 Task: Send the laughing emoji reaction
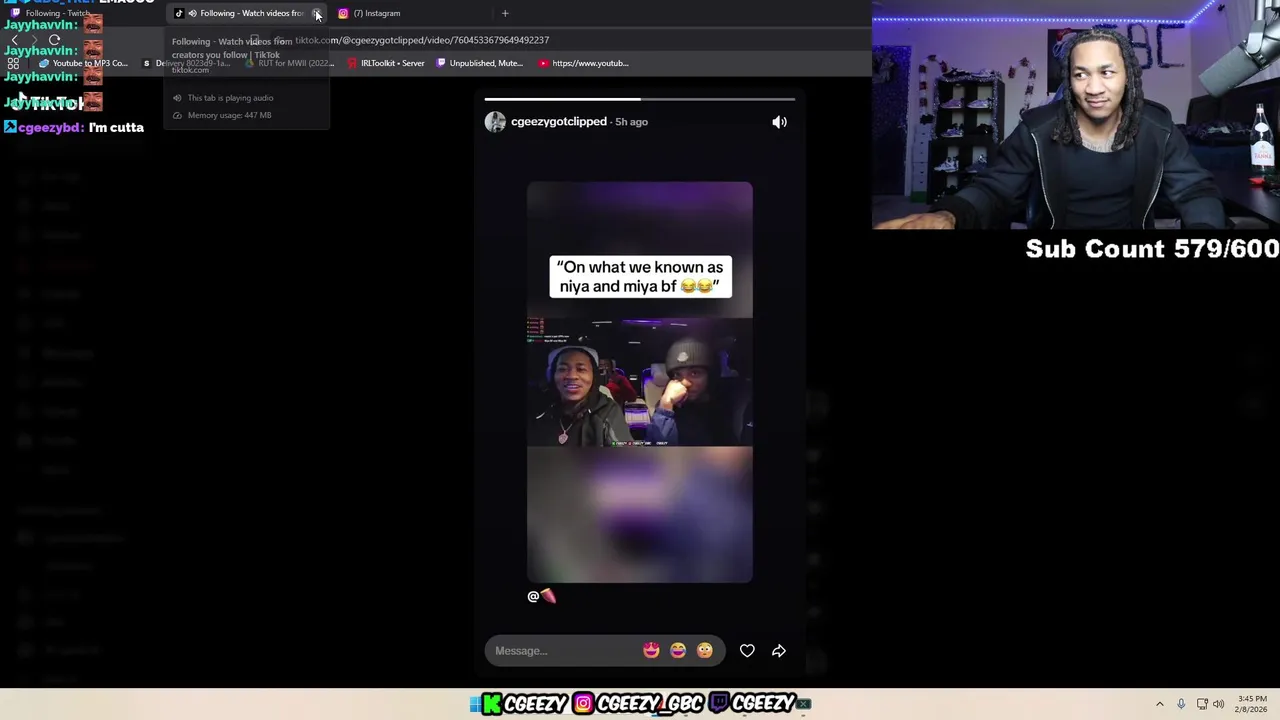(678, 651)
